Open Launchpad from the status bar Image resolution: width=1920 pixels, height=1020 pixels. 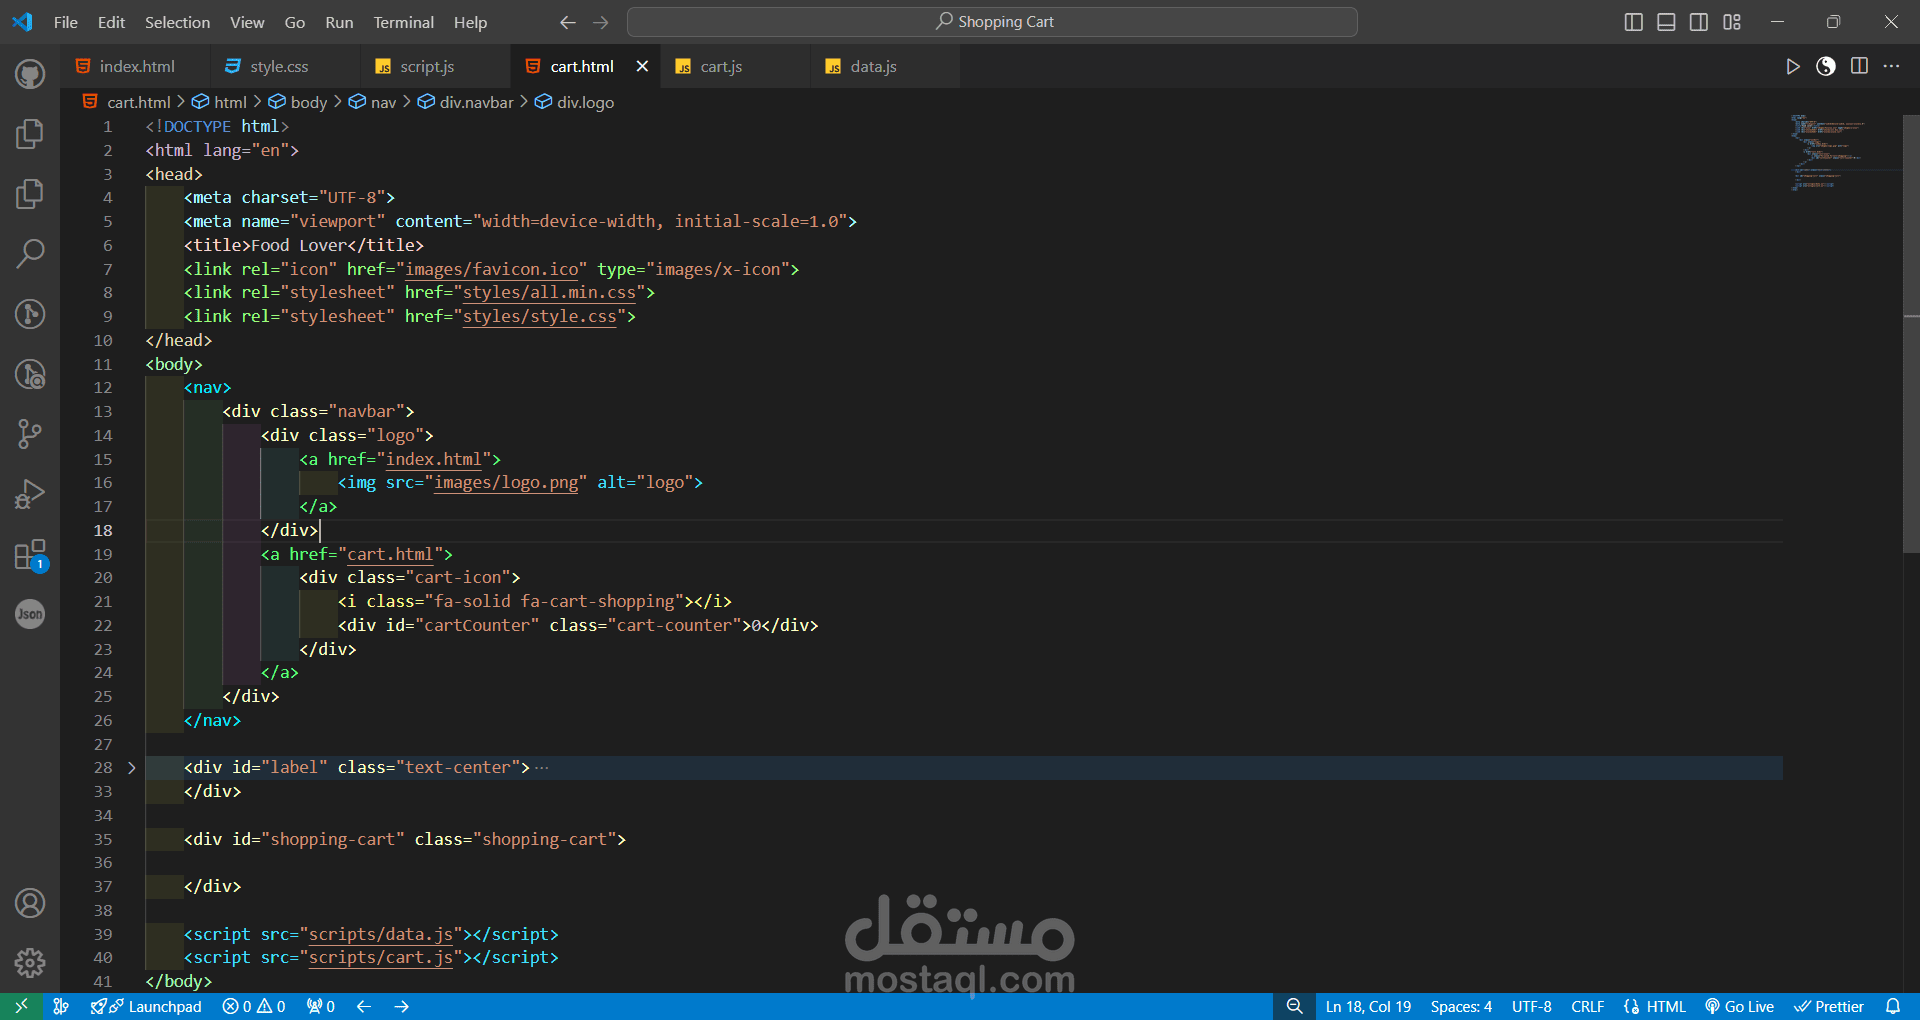(146, 1006)
